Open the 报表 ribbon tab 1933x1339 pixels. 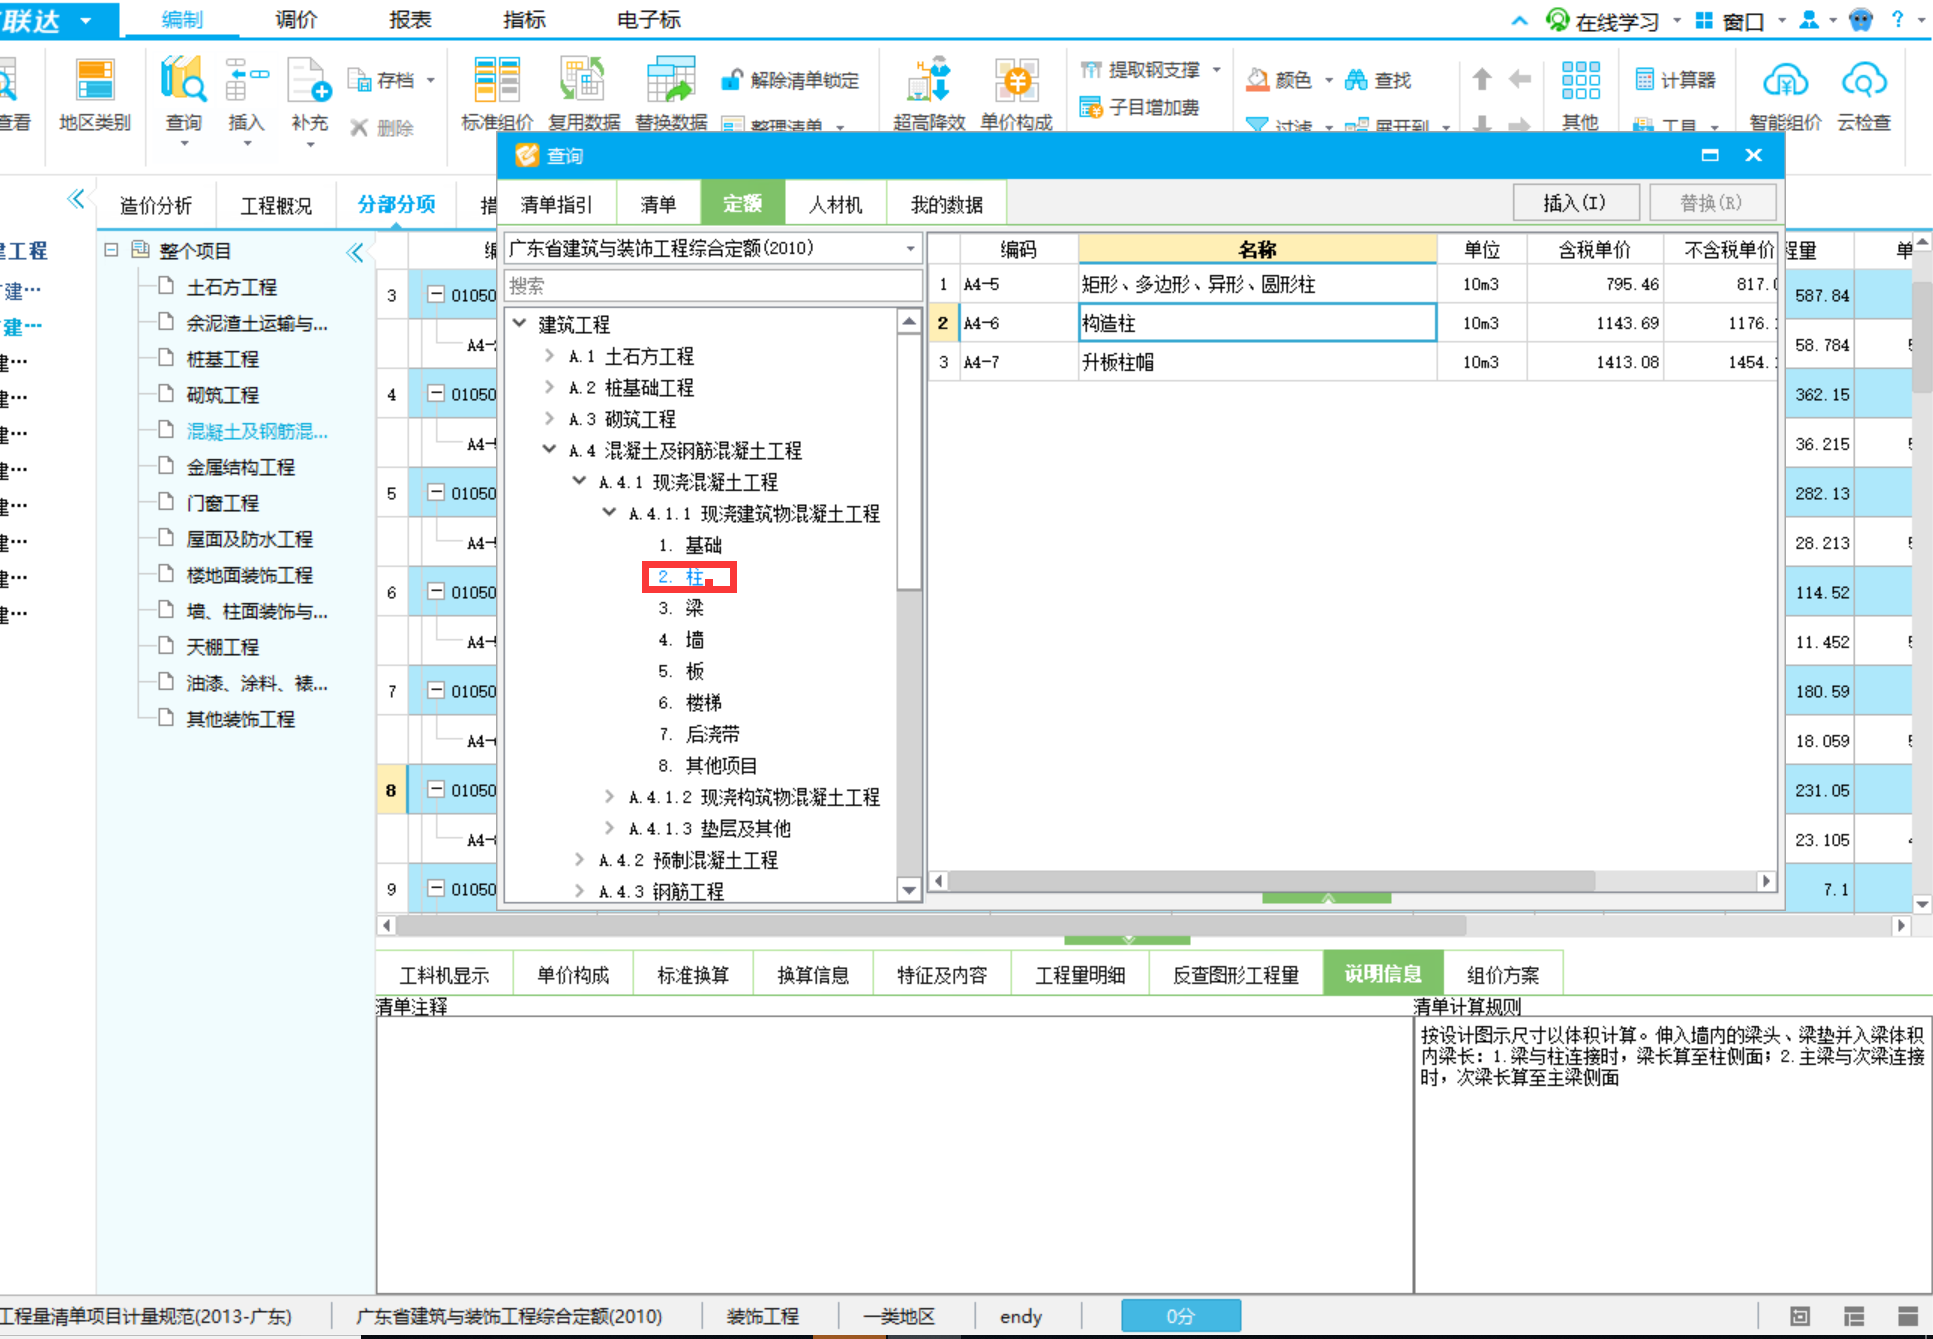pyautogui.click(x=410, y=19)
